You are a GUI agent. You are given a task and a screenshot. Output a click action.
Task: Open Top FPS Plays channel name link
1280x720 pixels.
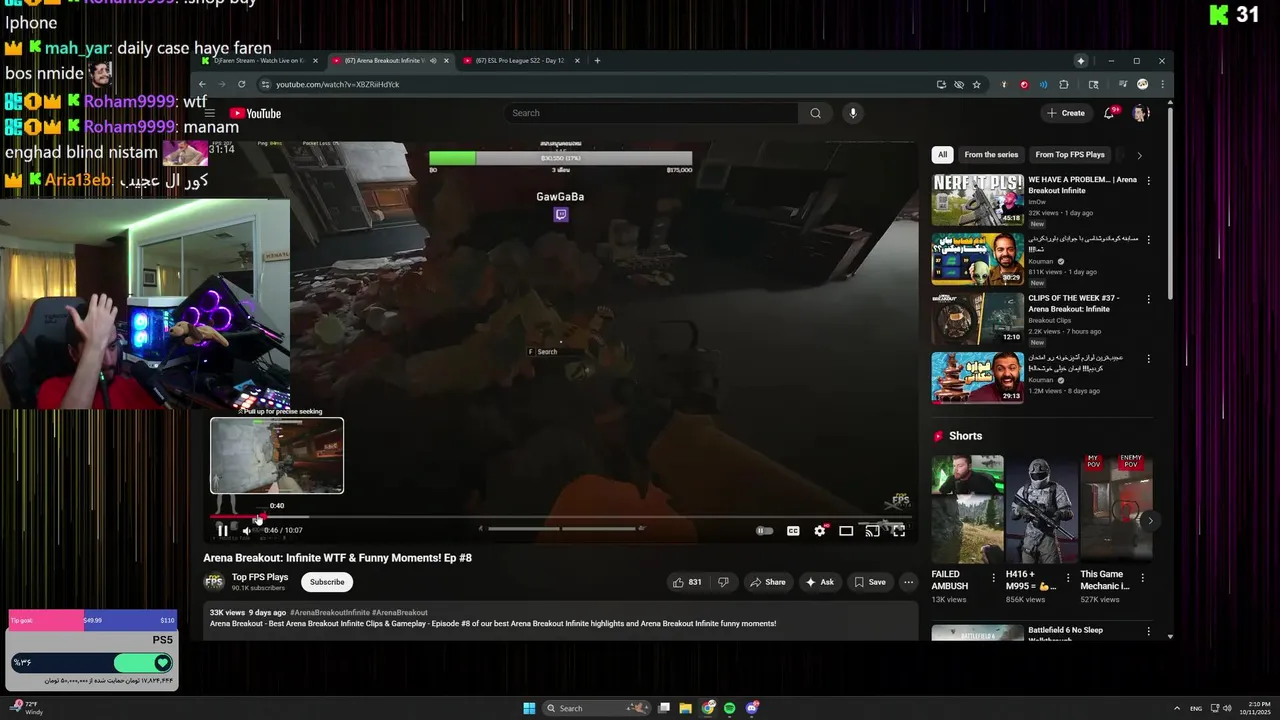point(260,577)
